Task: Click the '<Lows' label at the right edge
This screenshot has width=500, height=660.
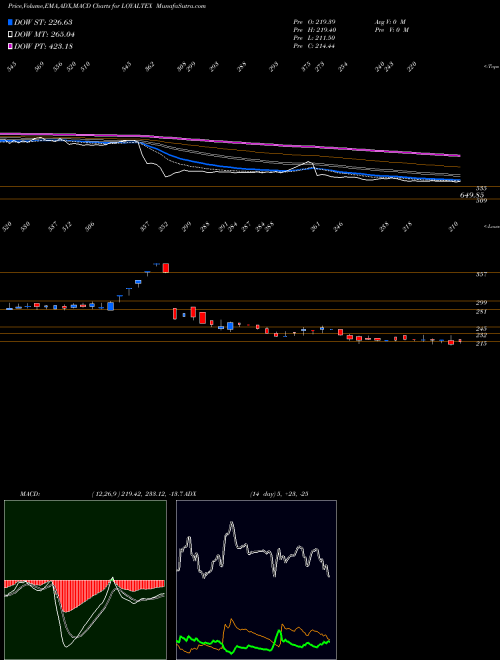Action: tap(492, 226)
